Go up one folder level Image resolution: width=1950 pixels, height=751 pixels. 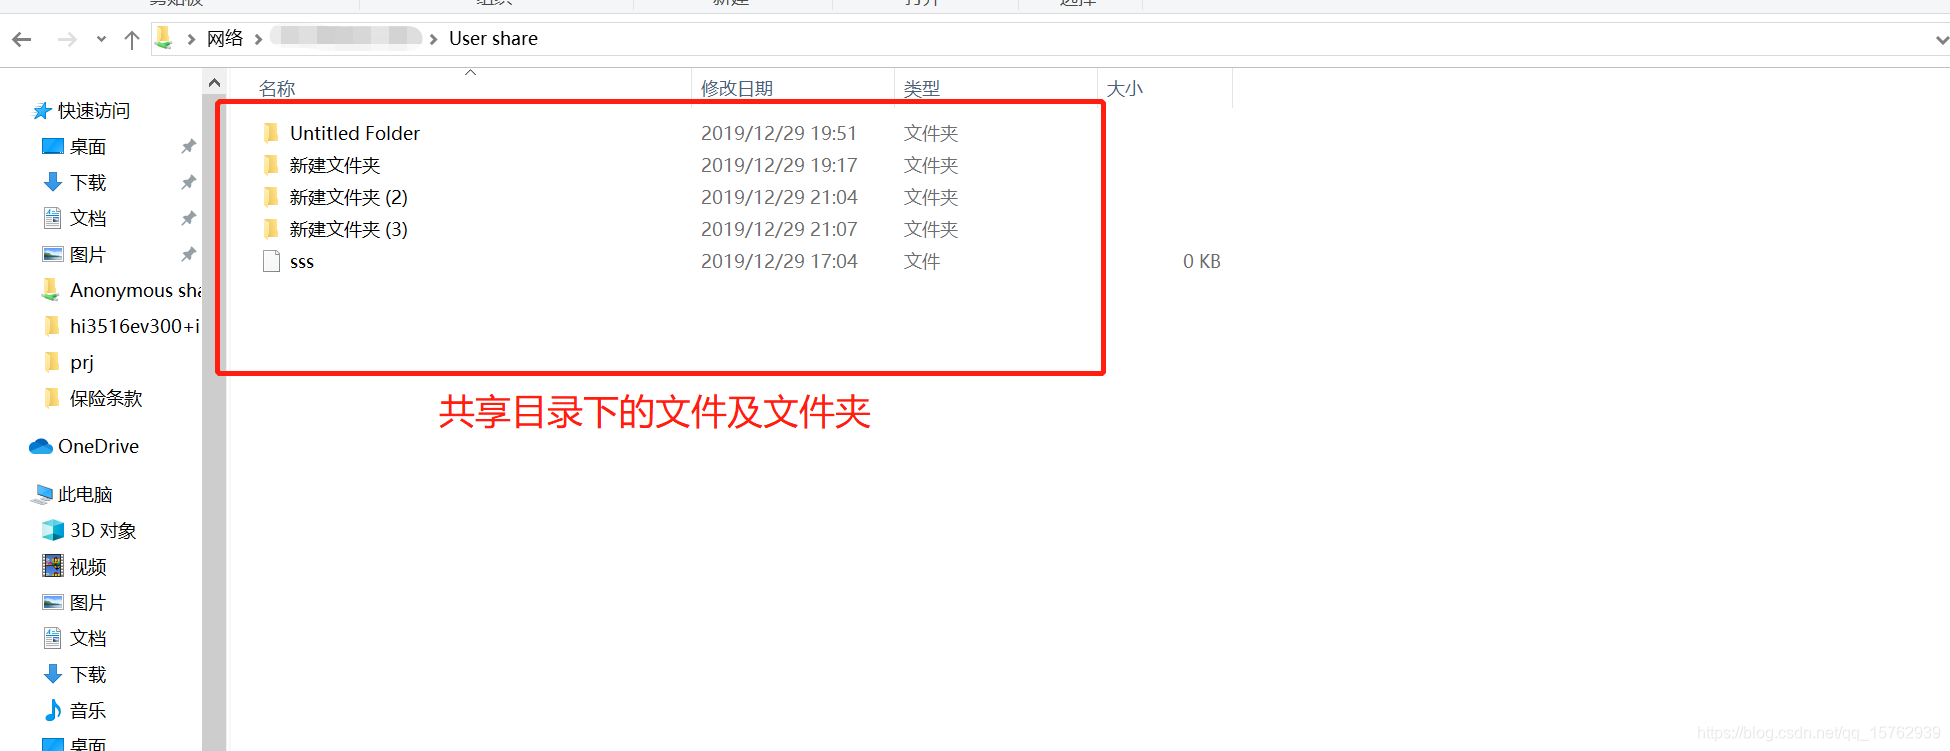(131, 39)
